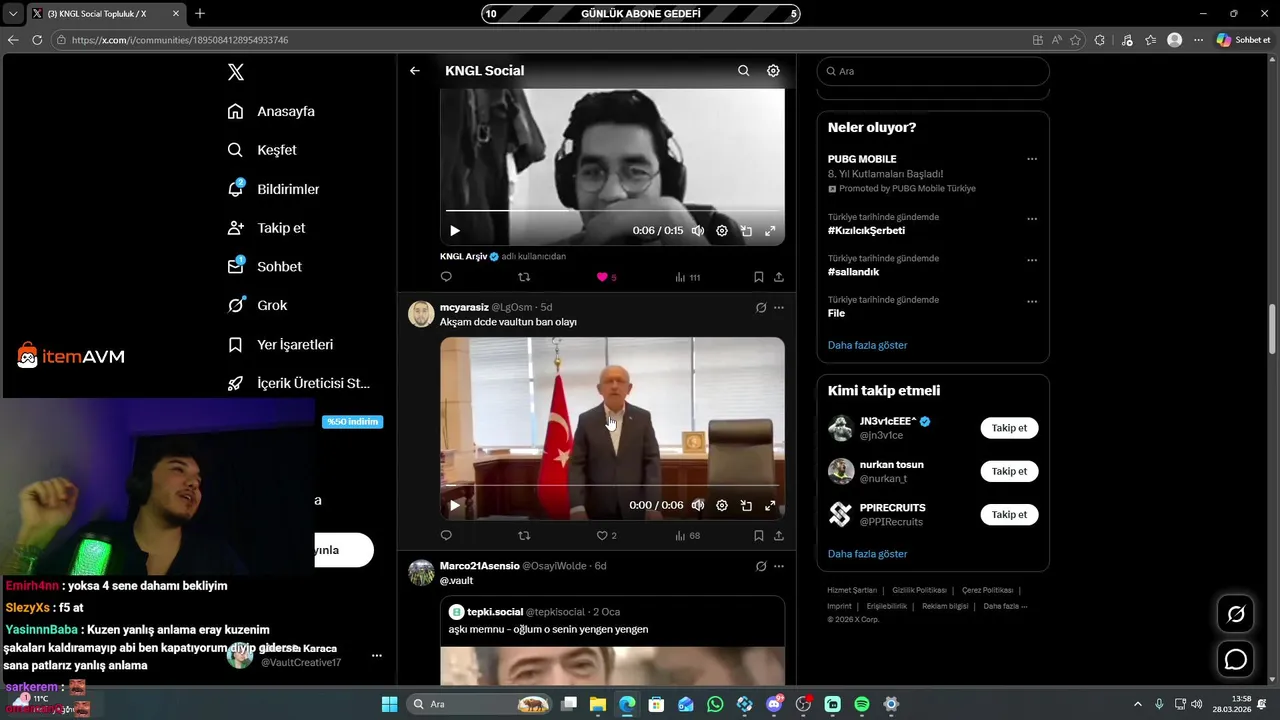Open options for File trend
Screen dimensions: 1280x720
[1032, 301]
